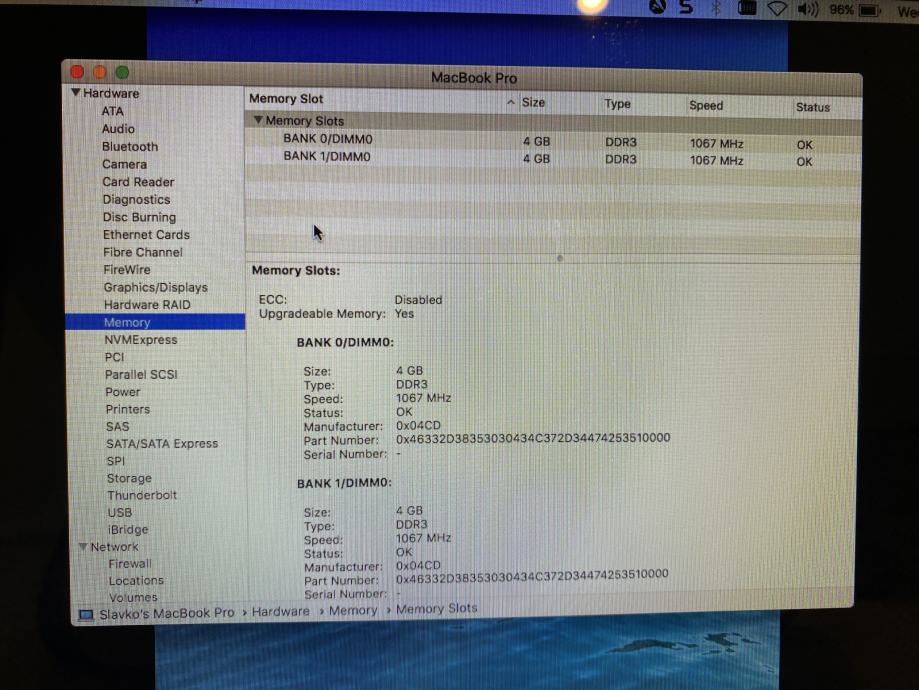Image resolution: width=919 pixels, height=690 pixels.
Task: Click the Part Number value for BANK 0
Action: tap(533, 438)
